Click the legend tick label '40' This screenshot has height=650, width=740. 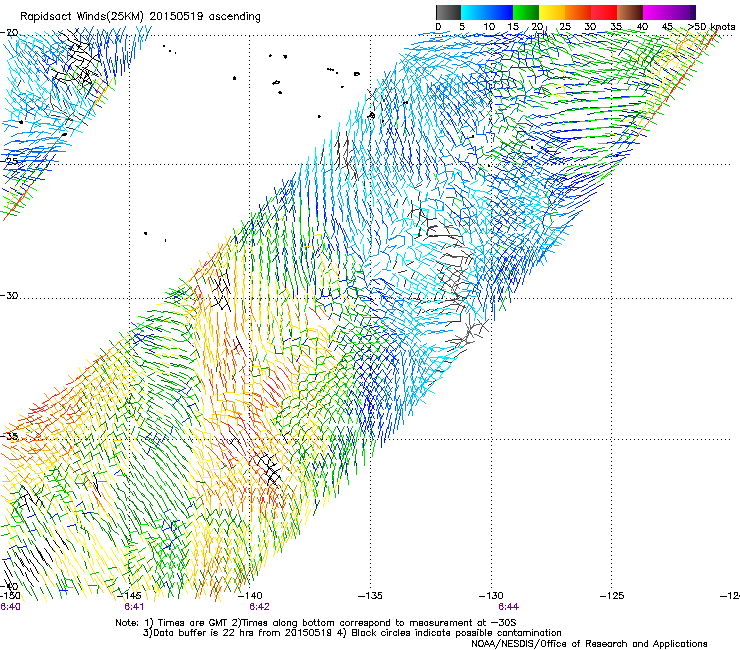(x=642, y=27)
